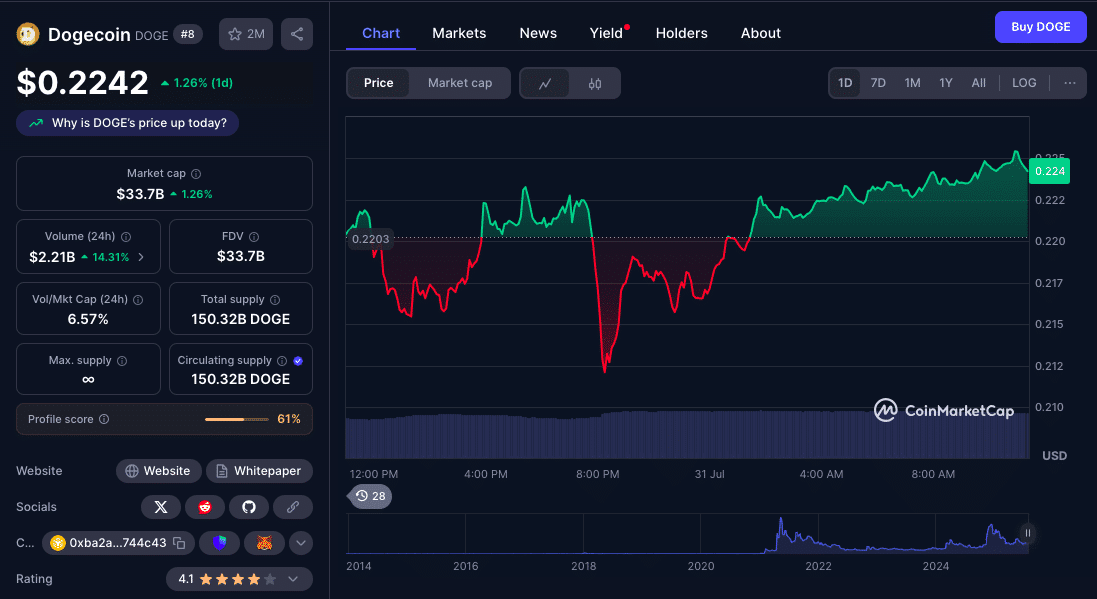1097x599 pixels.
Task: Click the Reddit social icon
Action: 205,507
